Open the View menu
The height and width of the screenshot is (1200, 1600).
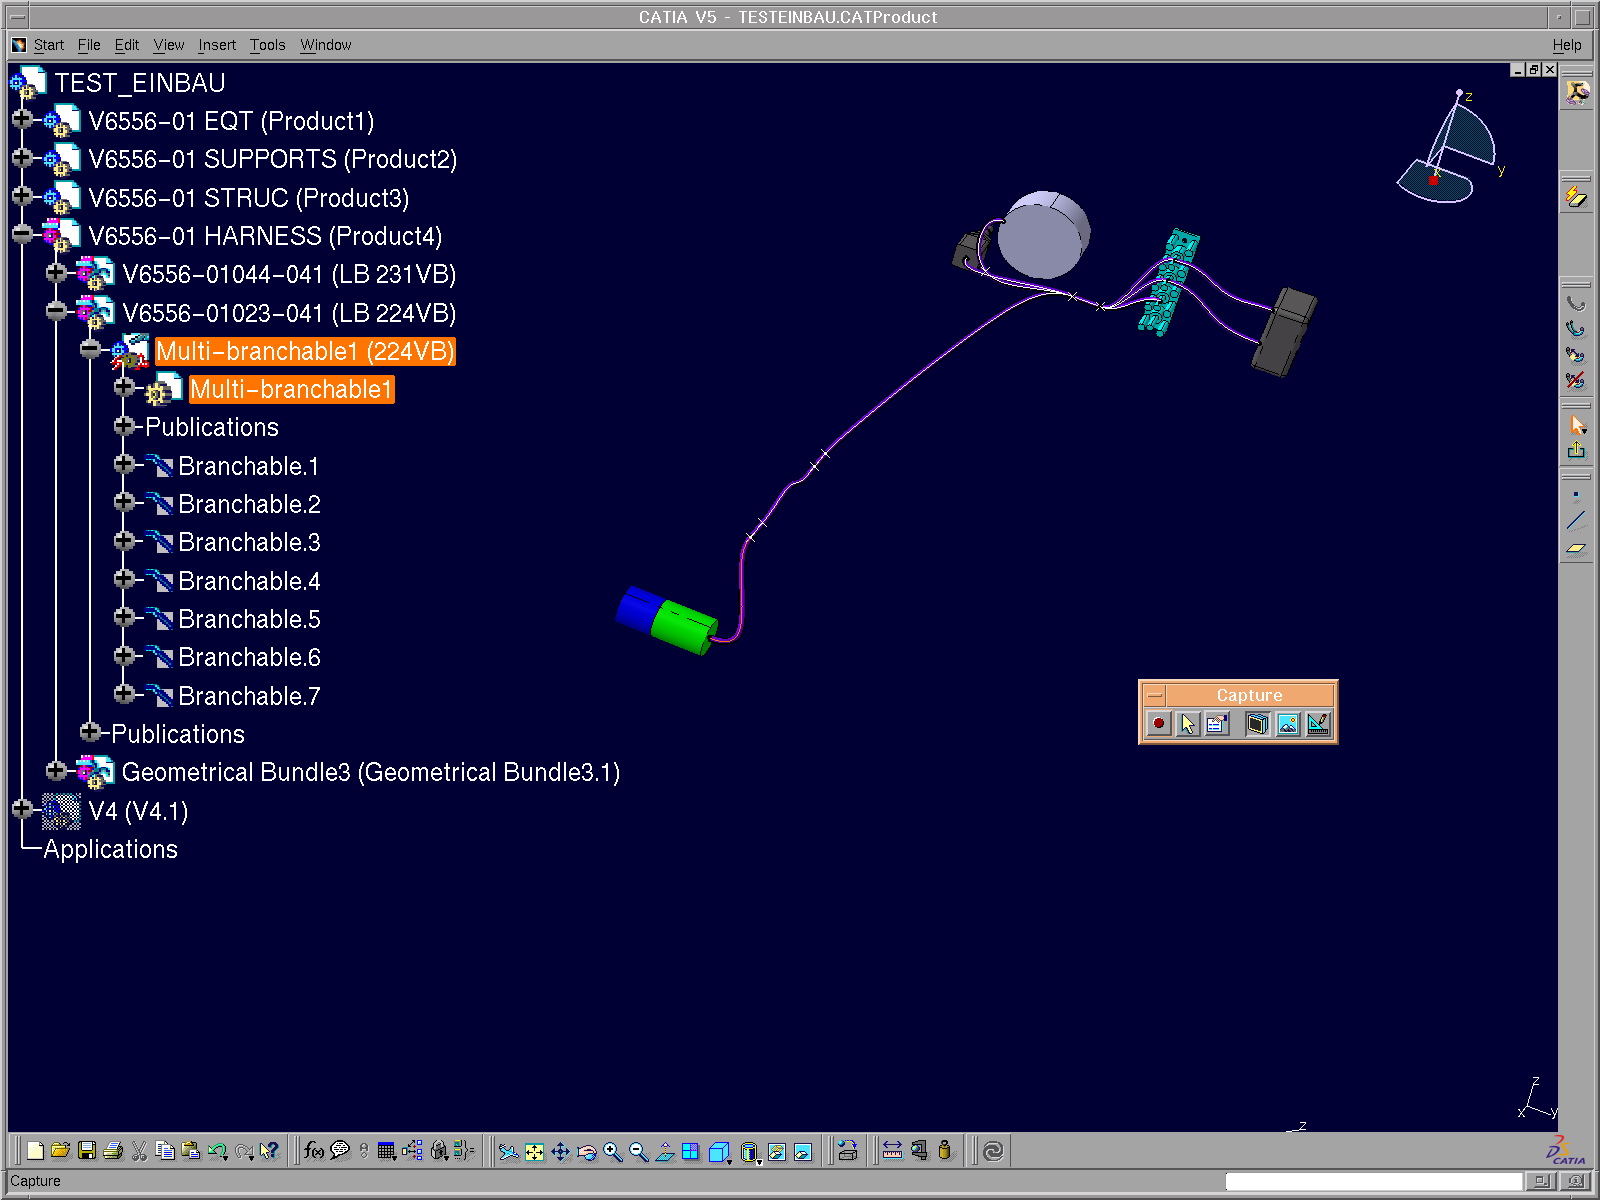tap(168, 45)
